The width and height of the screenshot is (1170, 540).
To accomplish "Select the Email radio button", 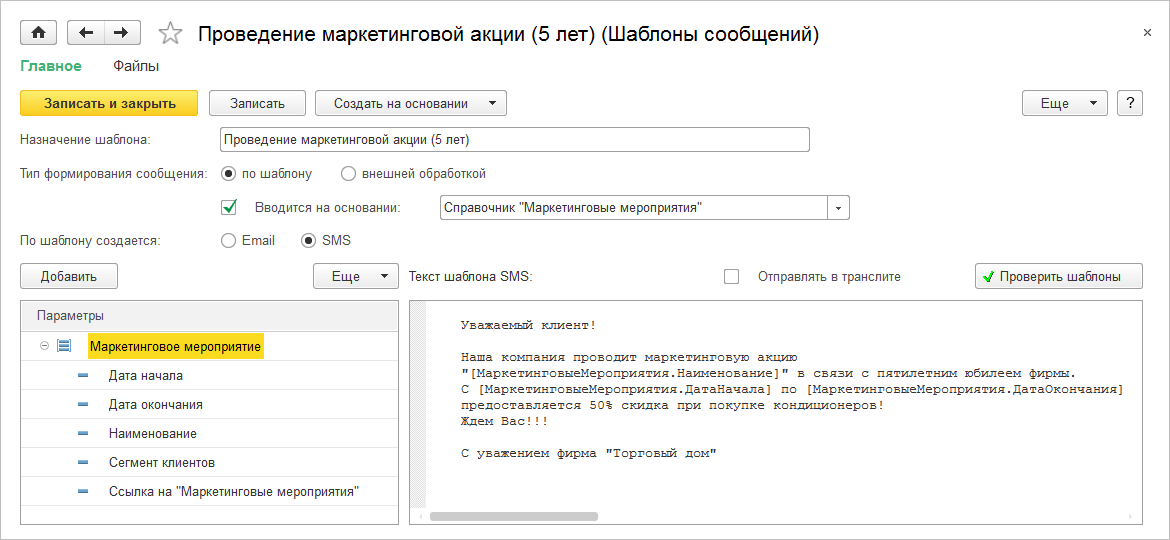I will pyautogui.click(x=229, y=241).
